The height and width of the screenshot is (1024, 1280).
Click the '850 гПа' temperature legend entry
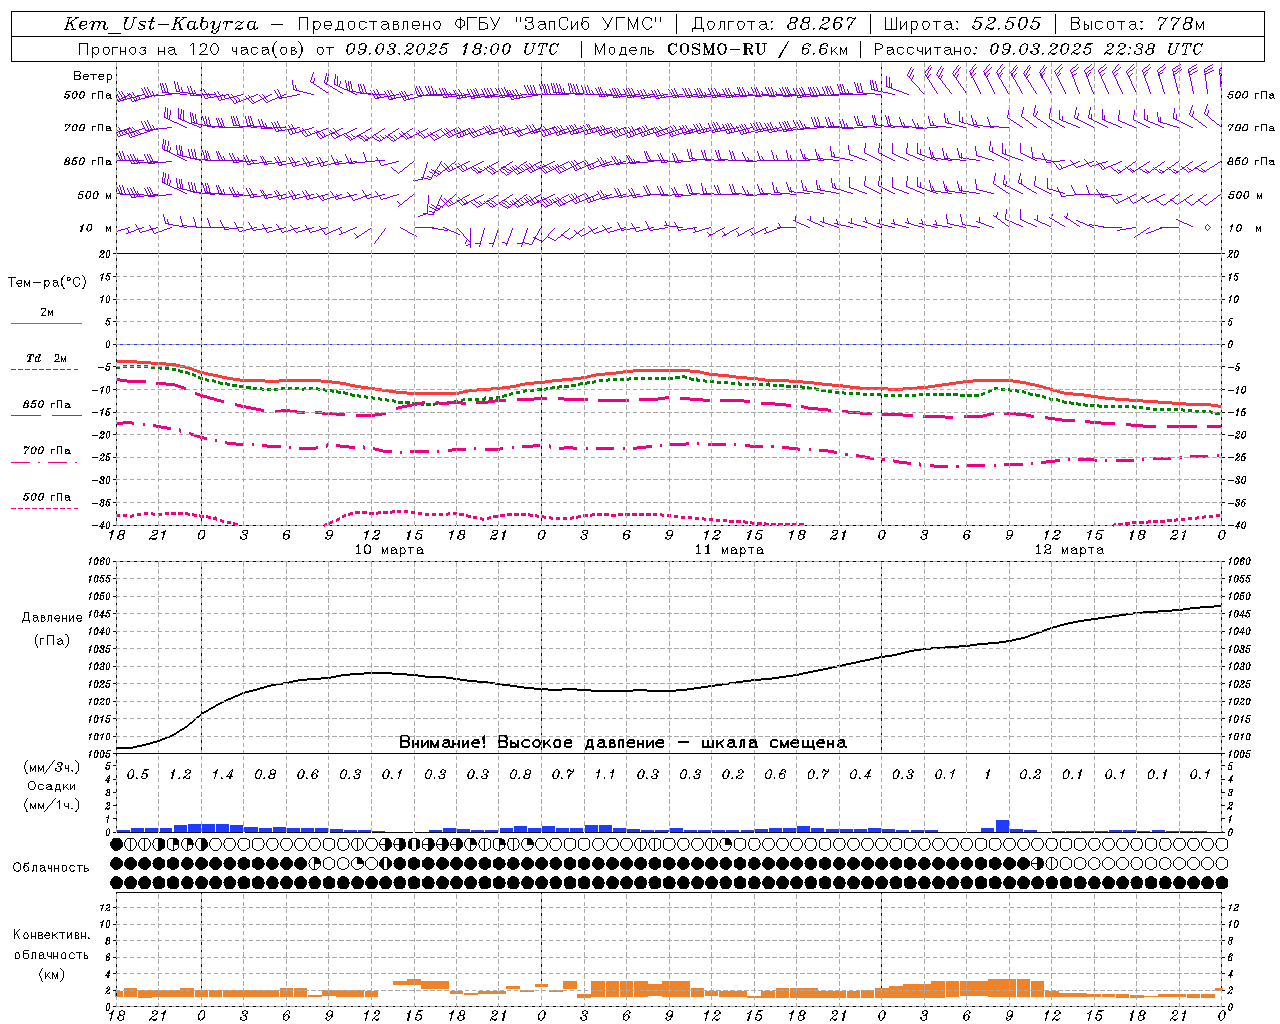pyautogui.click(x=47, y=405)
